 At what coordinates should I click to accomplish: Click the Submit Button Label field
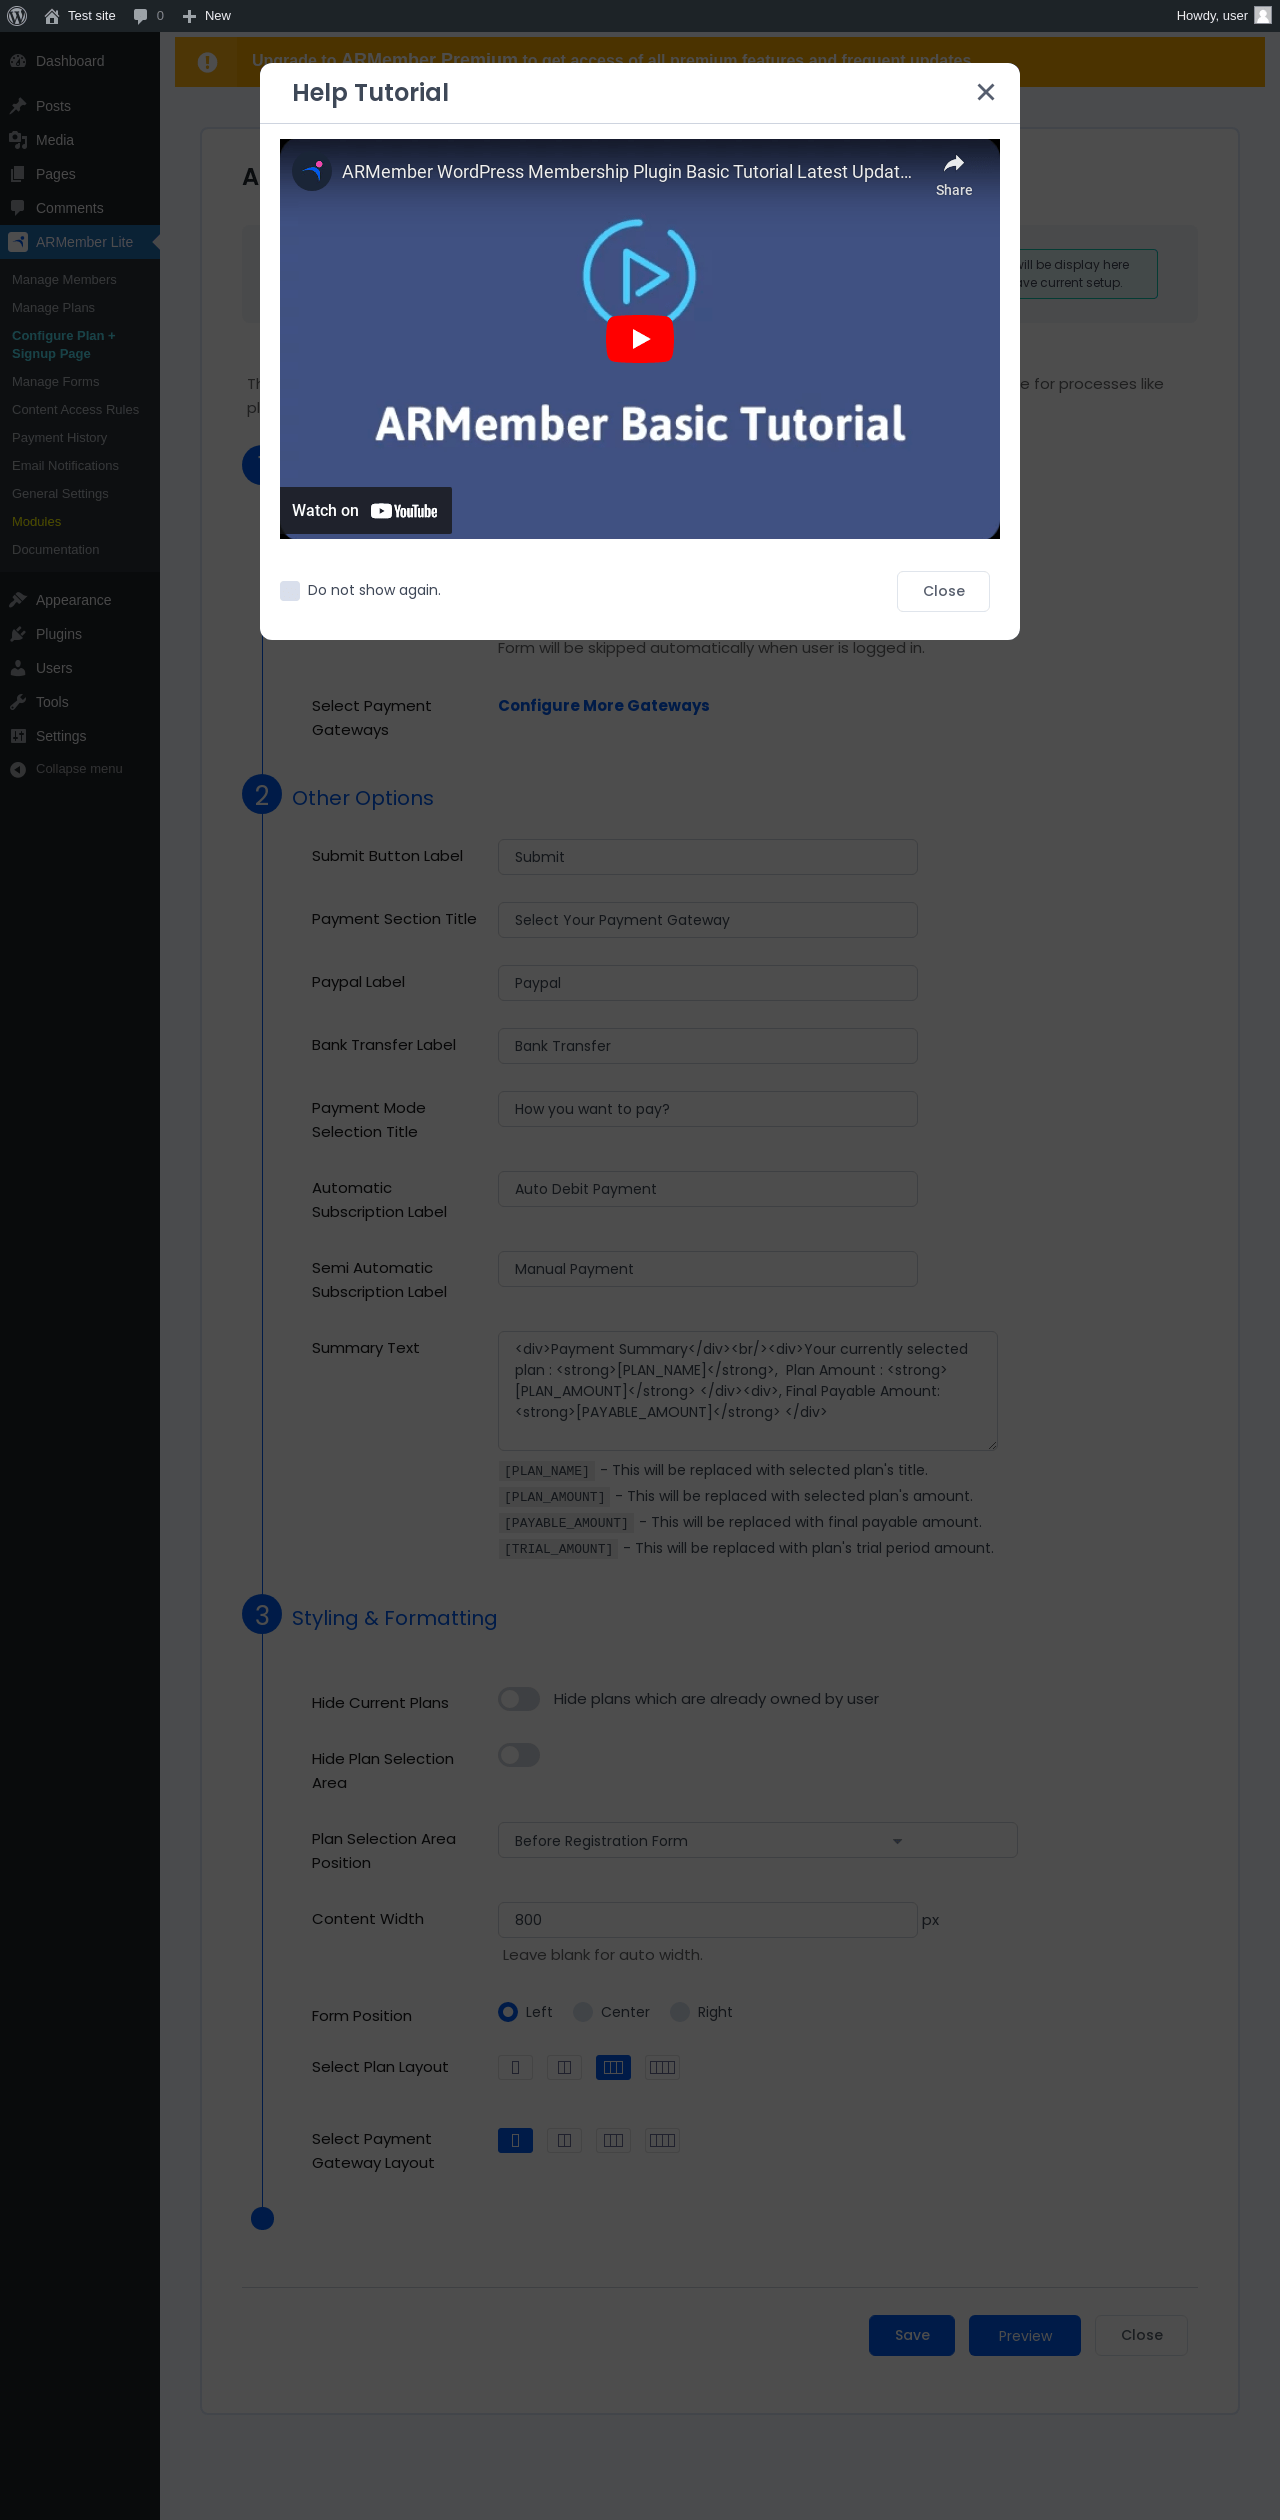(x=708, y=857)
